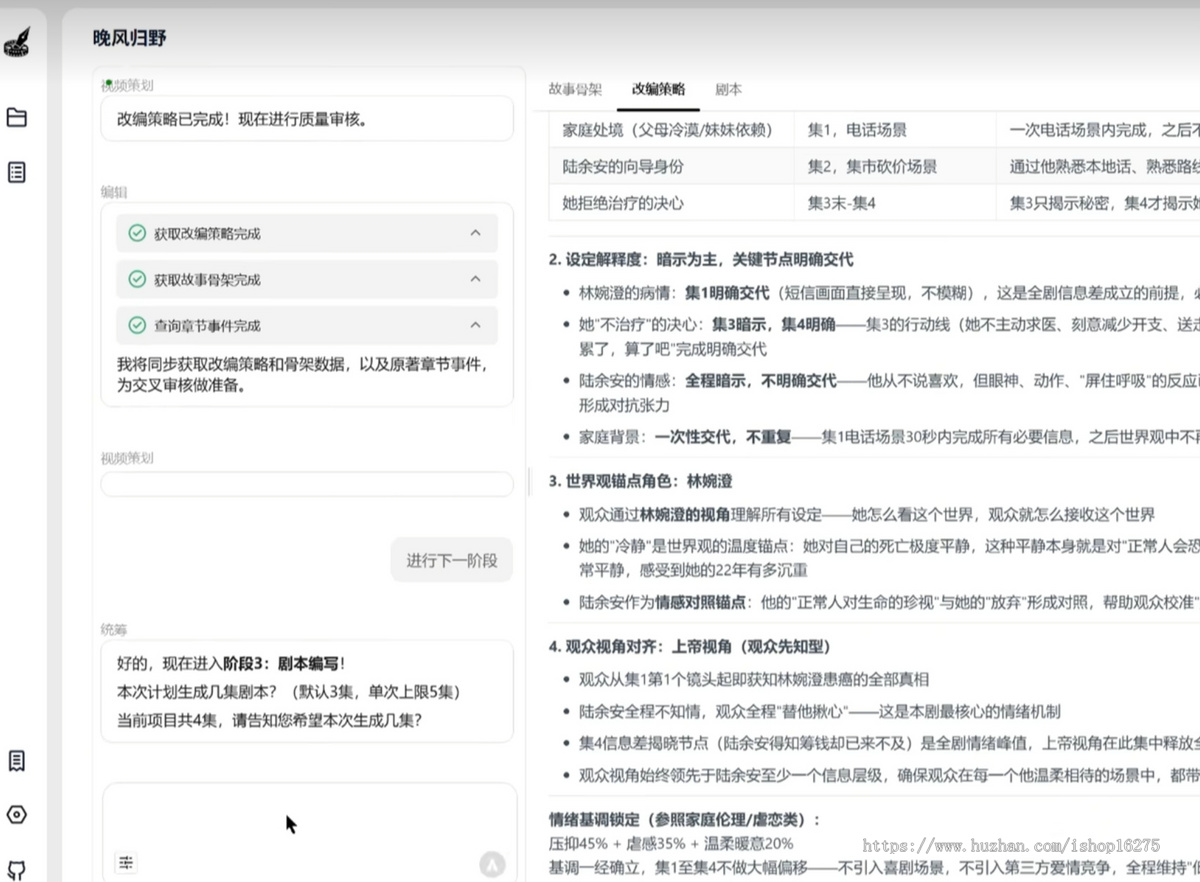This screenshot has height=882, width=1200.
Task: Click the panel divider handle between chat and document
Action: click(x=531, y=482)
